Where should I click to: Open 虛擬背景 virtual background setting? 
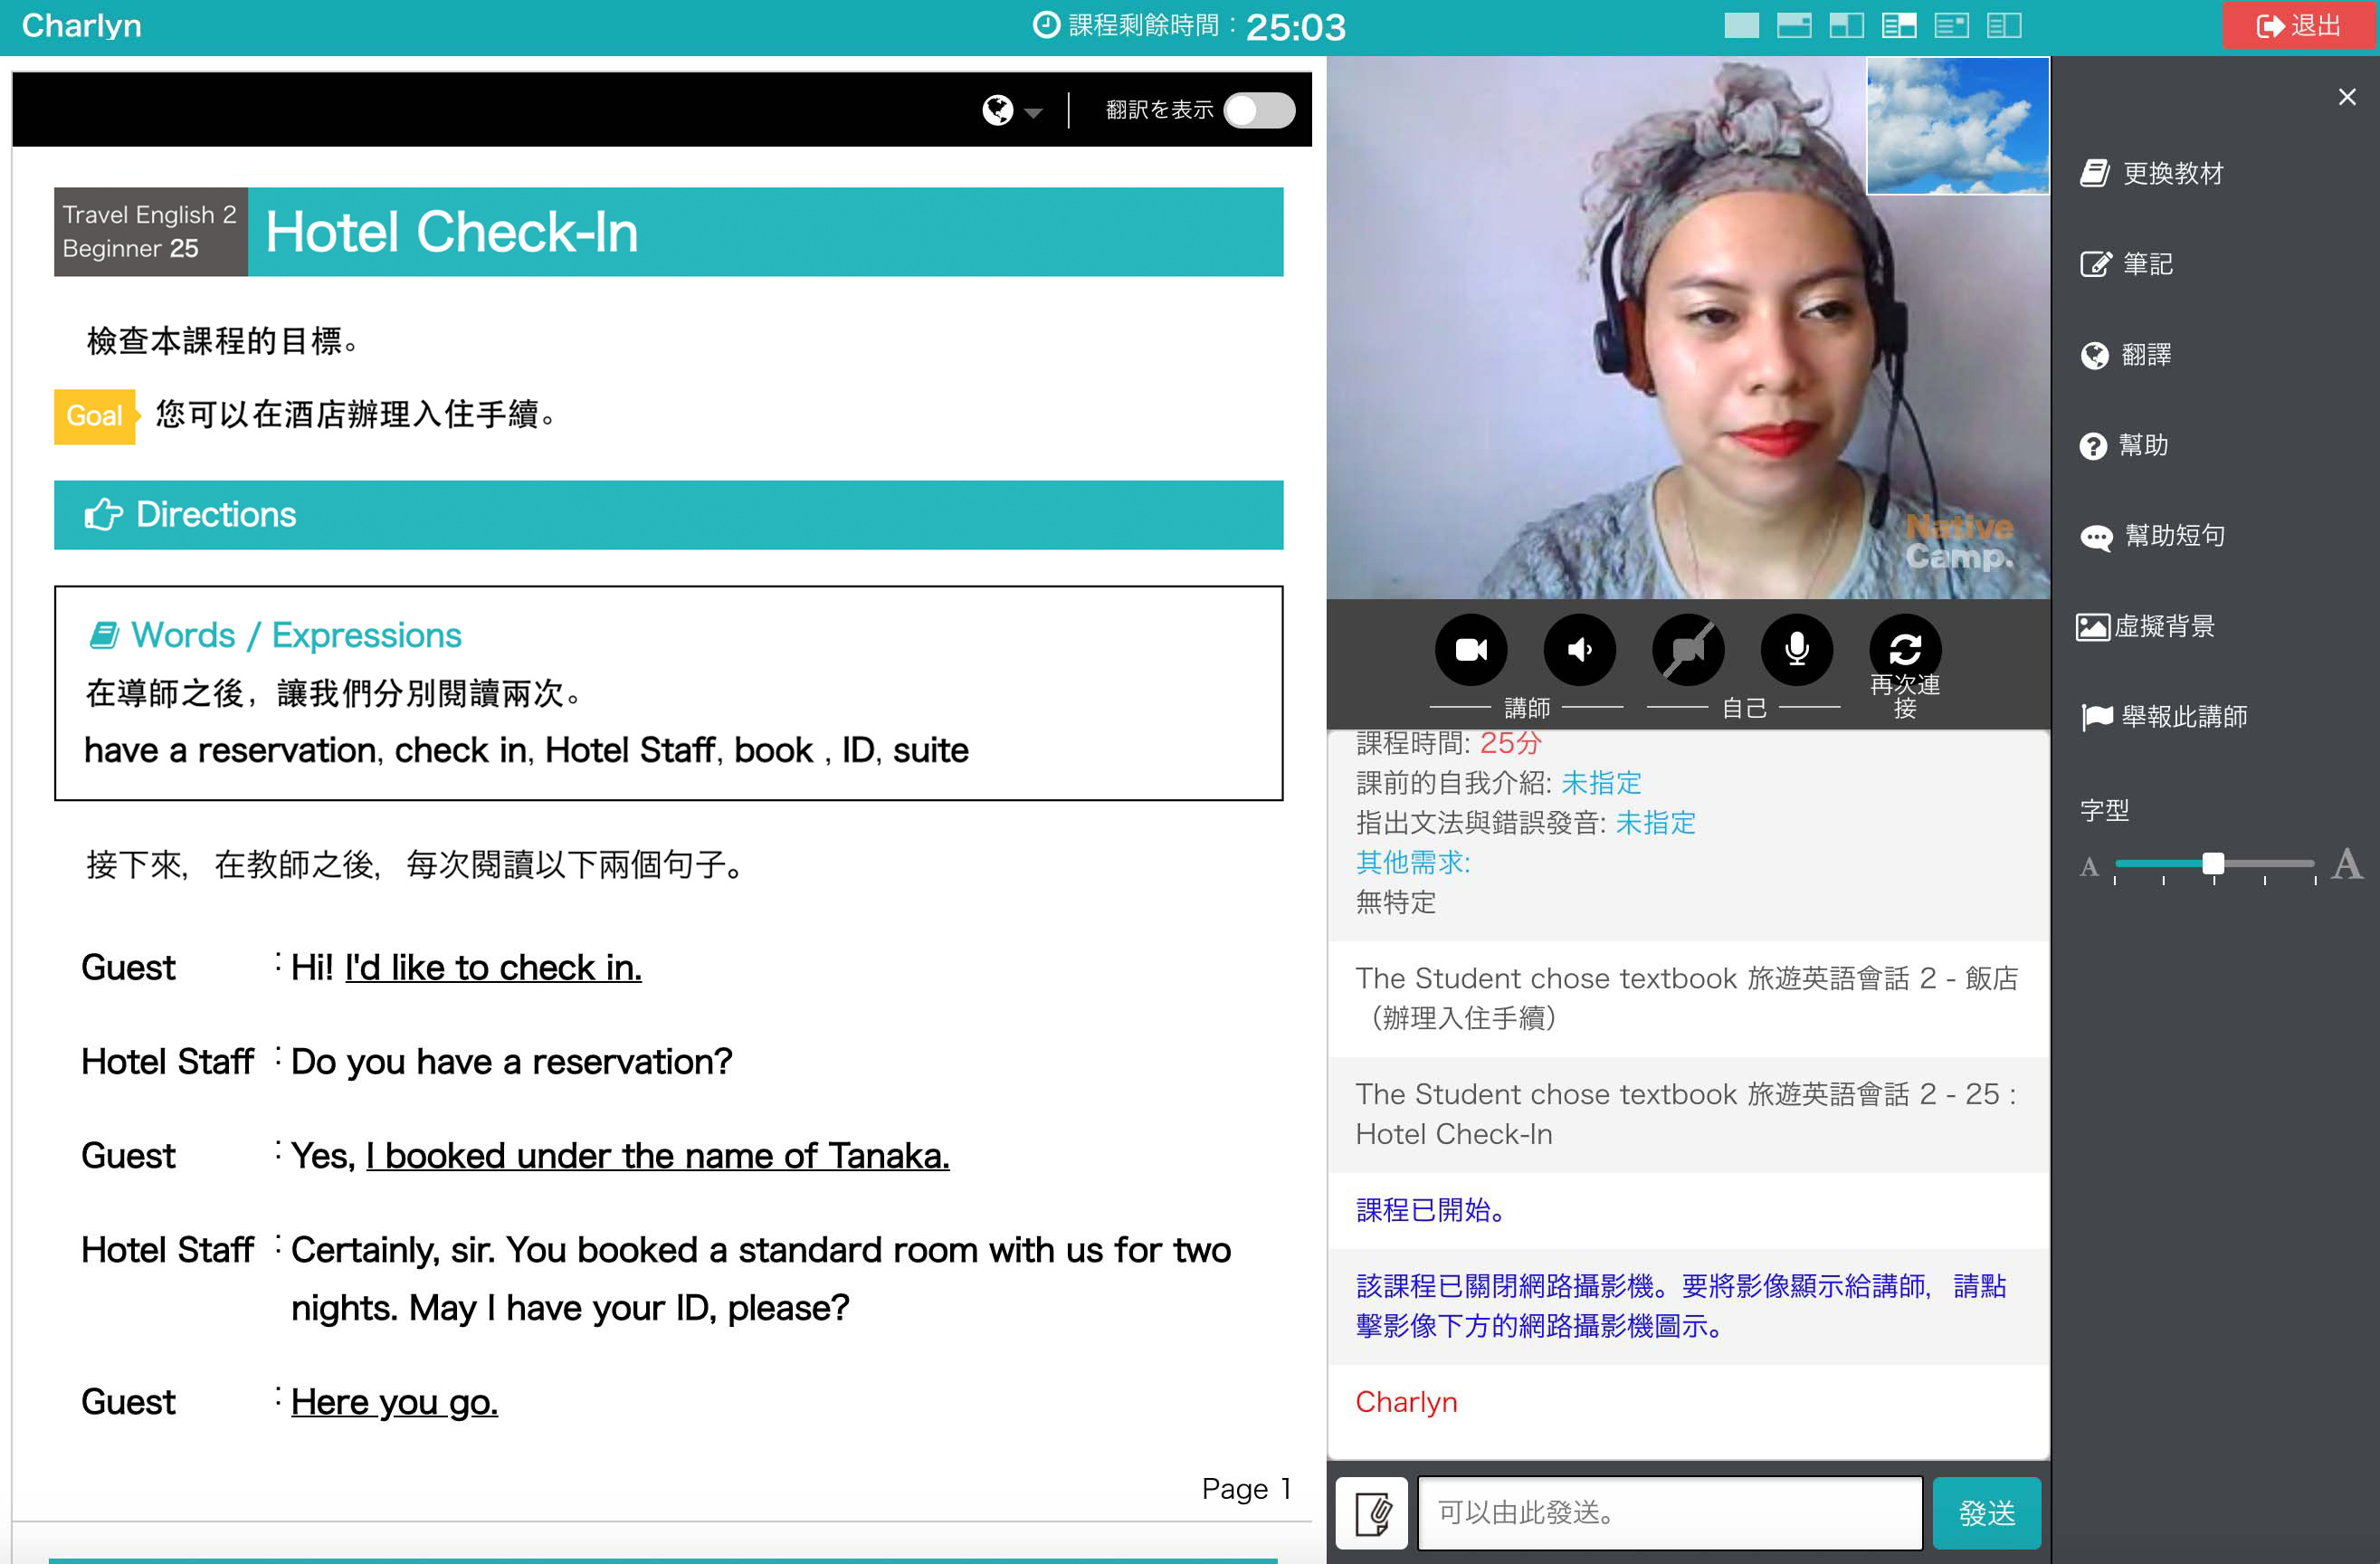(x=2146, y=626)
